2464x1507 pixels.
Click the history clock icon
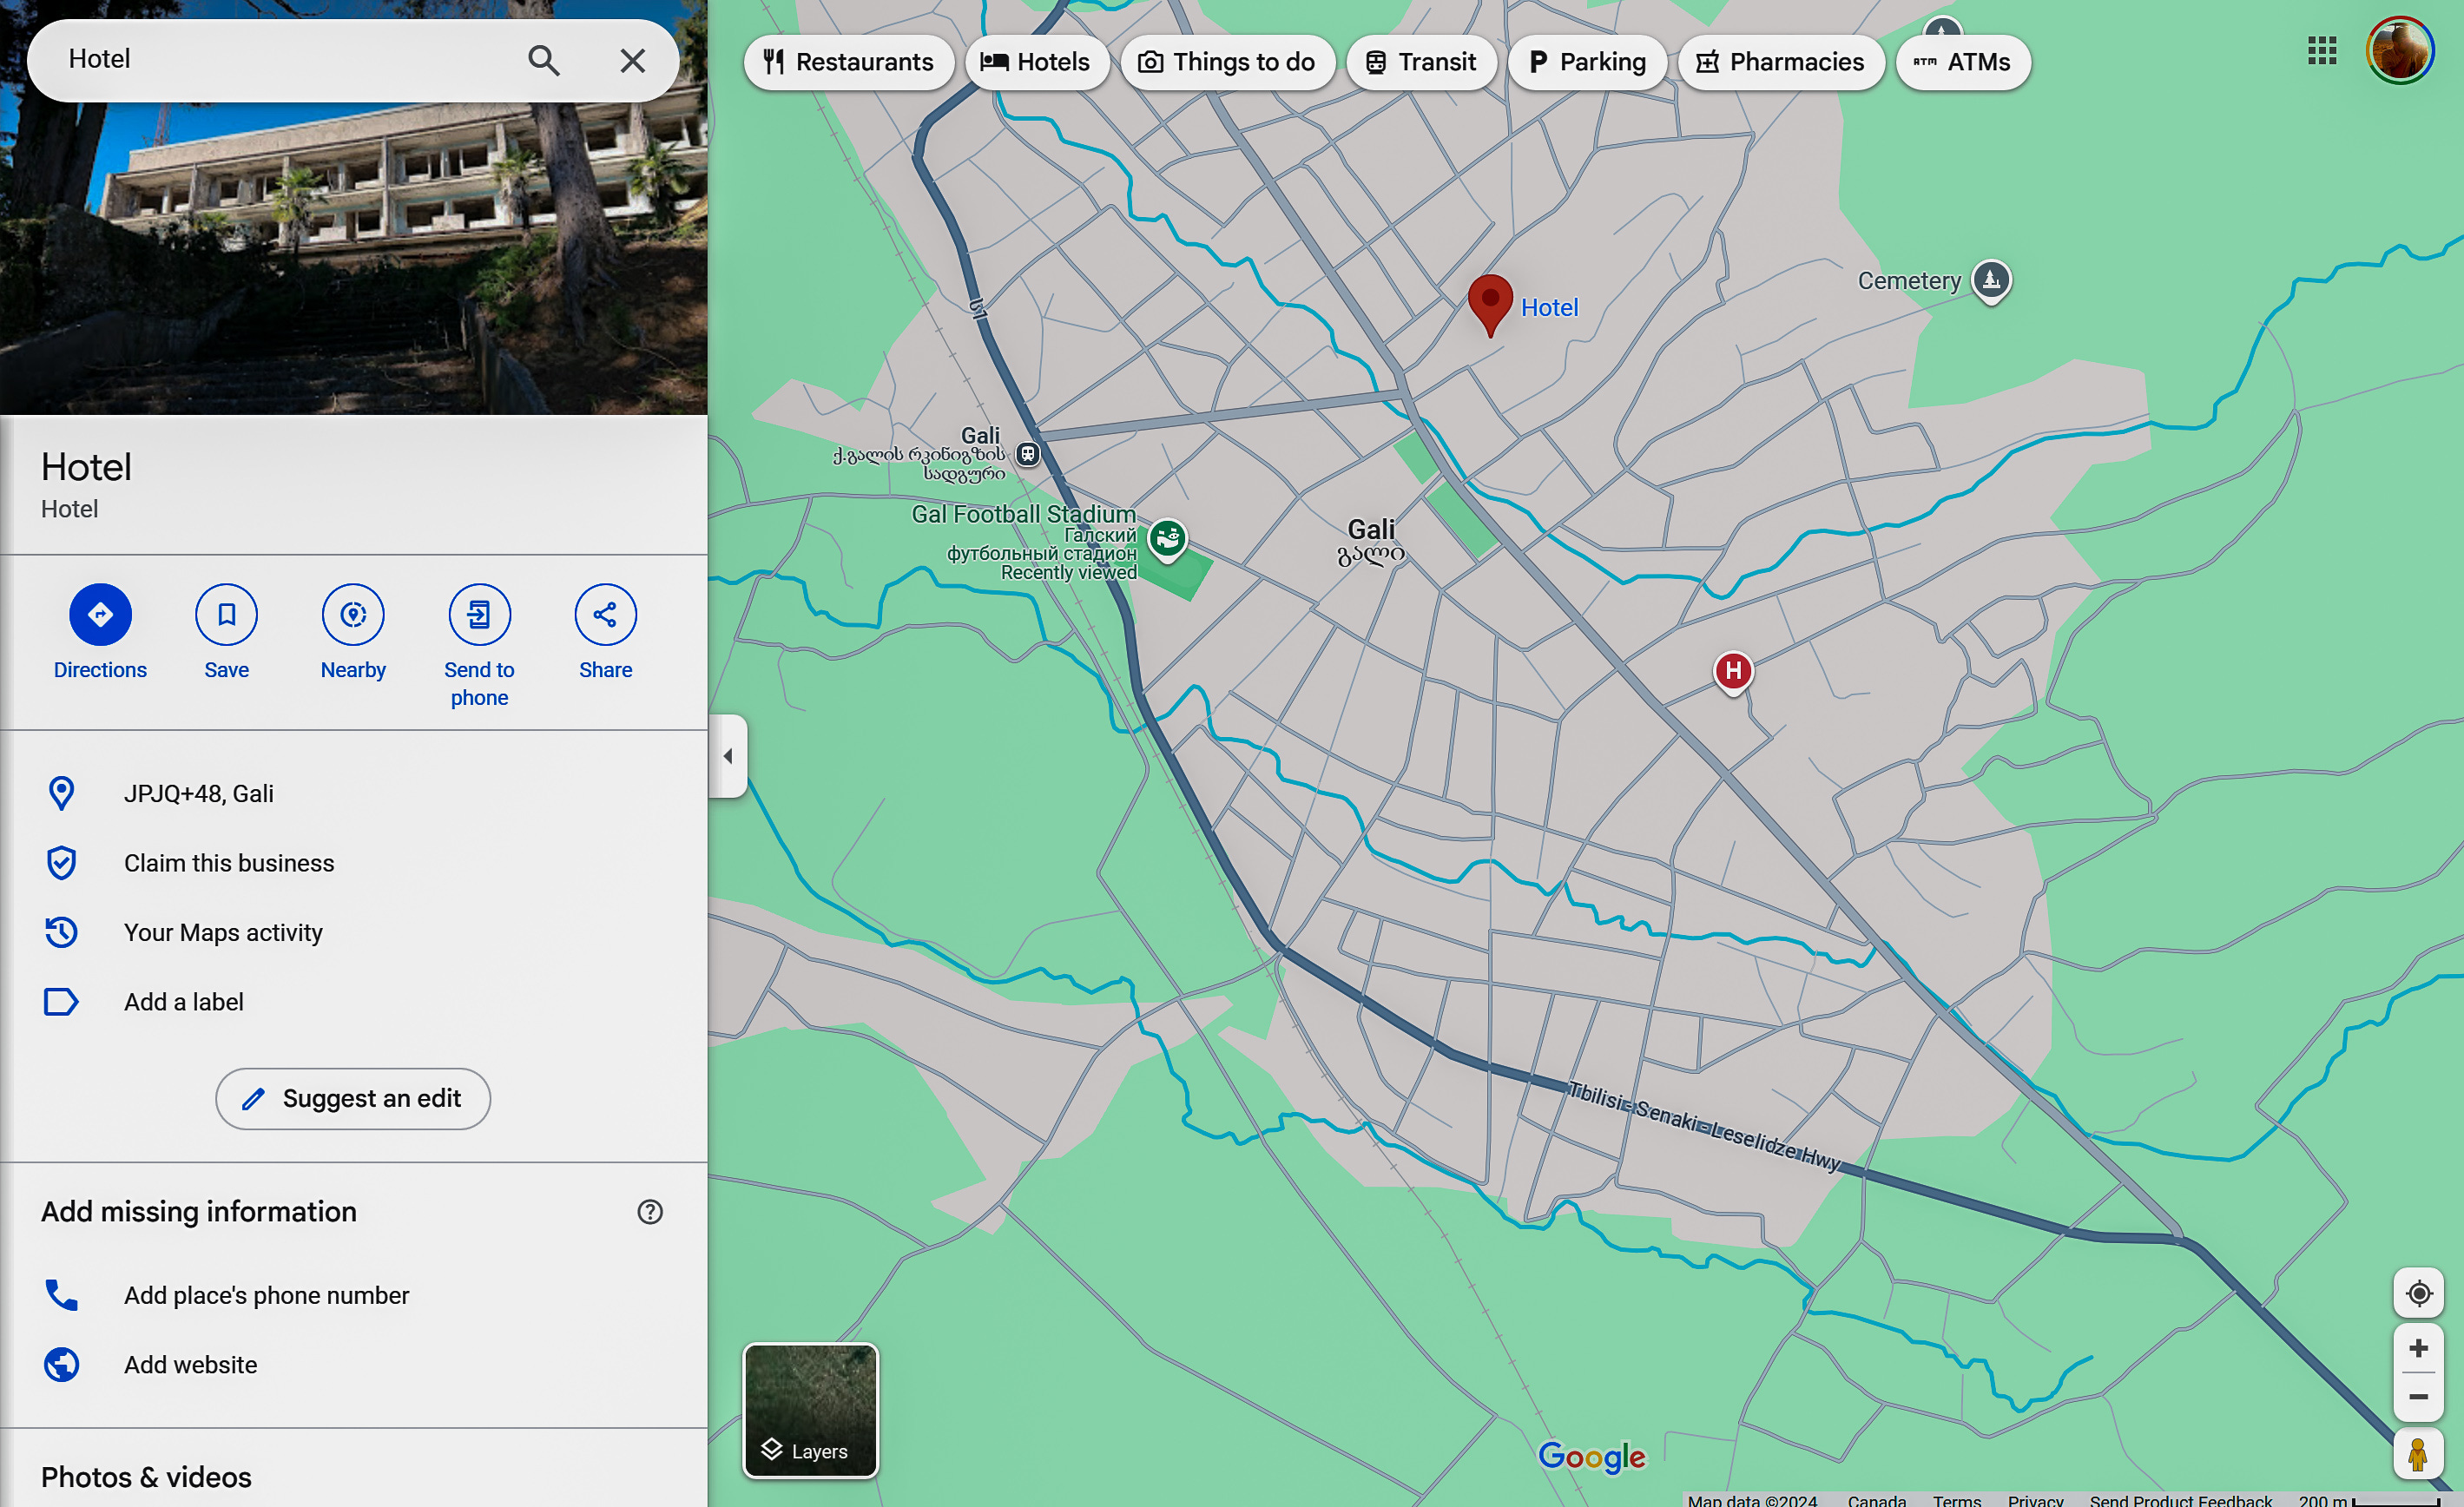click(x=61, y=932)
